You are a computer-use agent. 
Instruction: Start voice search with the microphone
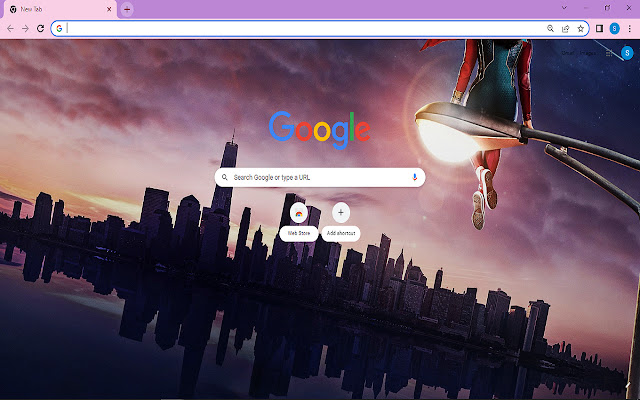pyautogui.click(x=415, y=178)
